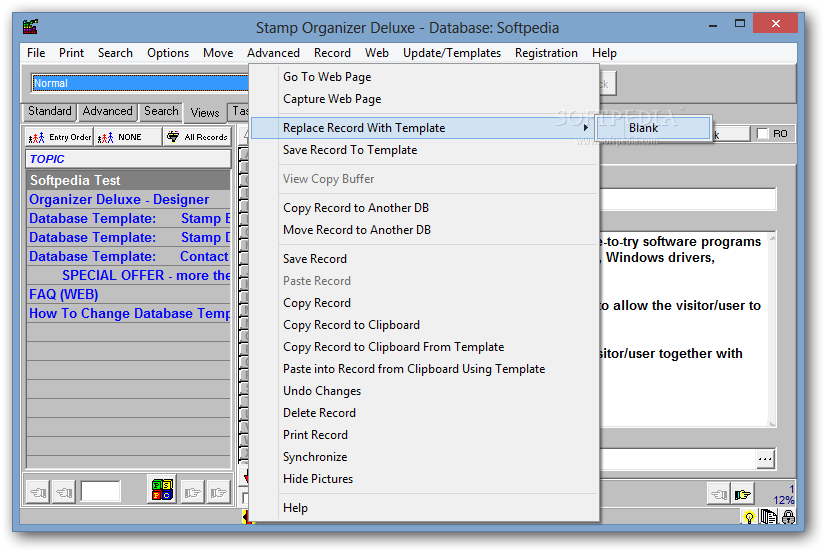
Task: Select the SPECIAL OFFER record
Action: [128, 275]
